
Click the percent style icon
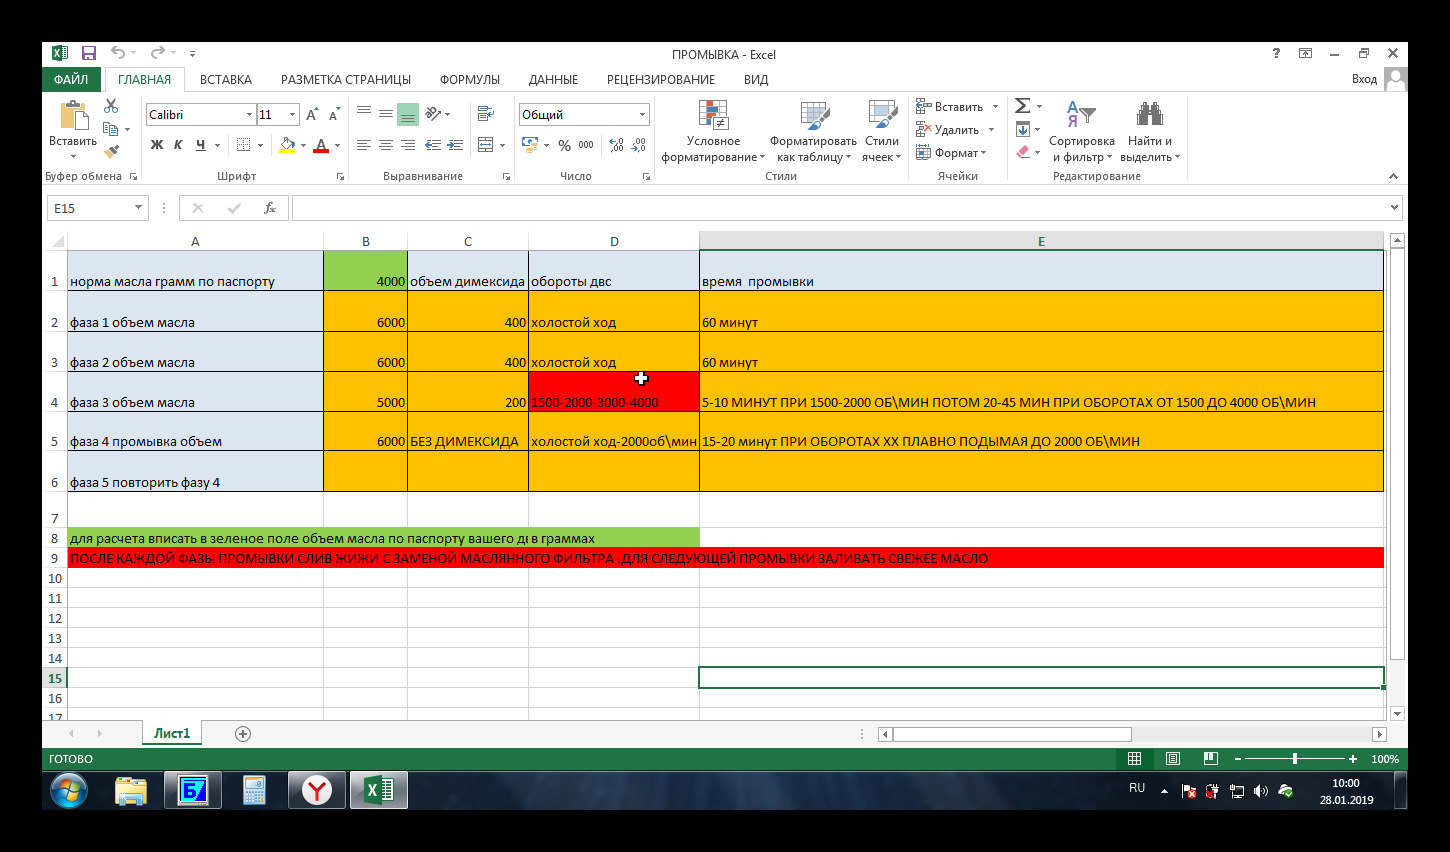564,145
